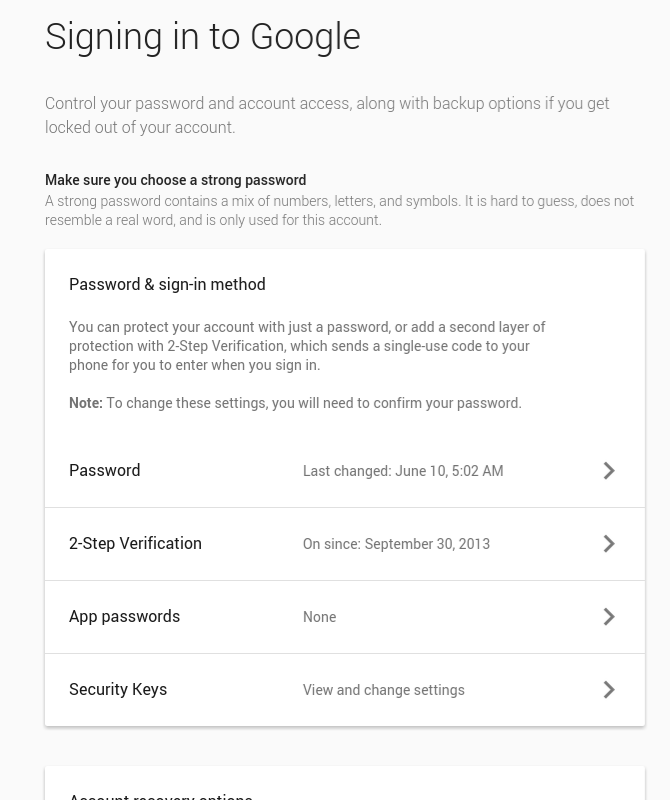This screenshot has width=670, height=800.
Task: Click the Security Keys label
Action: coord(118,689)
